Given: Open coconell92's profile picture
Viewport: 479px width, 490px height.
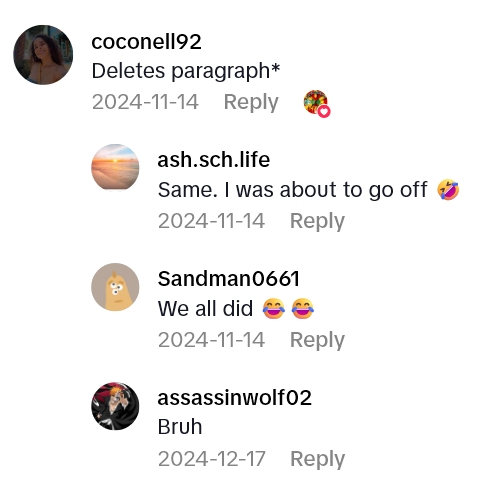Looking at the screenshot, I should coord(43,55).
